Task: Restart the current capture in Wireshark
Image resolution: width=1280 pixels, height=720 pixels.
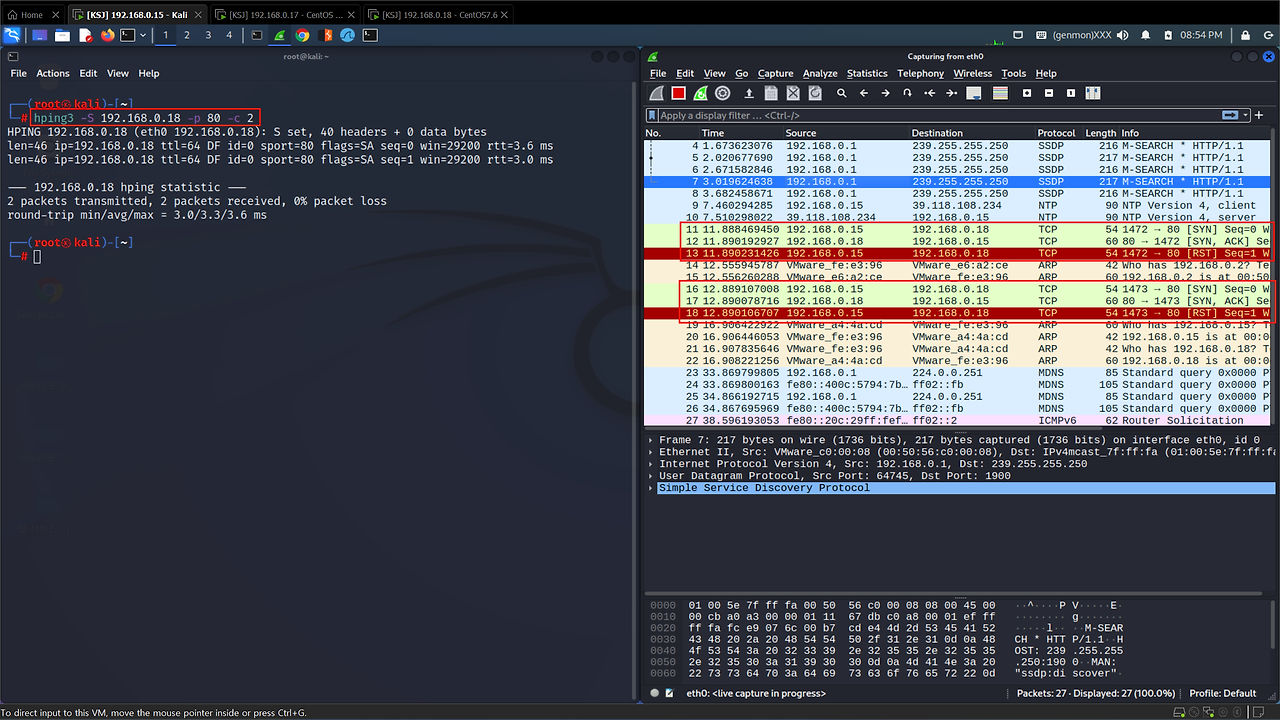Action: coord(700,93)
